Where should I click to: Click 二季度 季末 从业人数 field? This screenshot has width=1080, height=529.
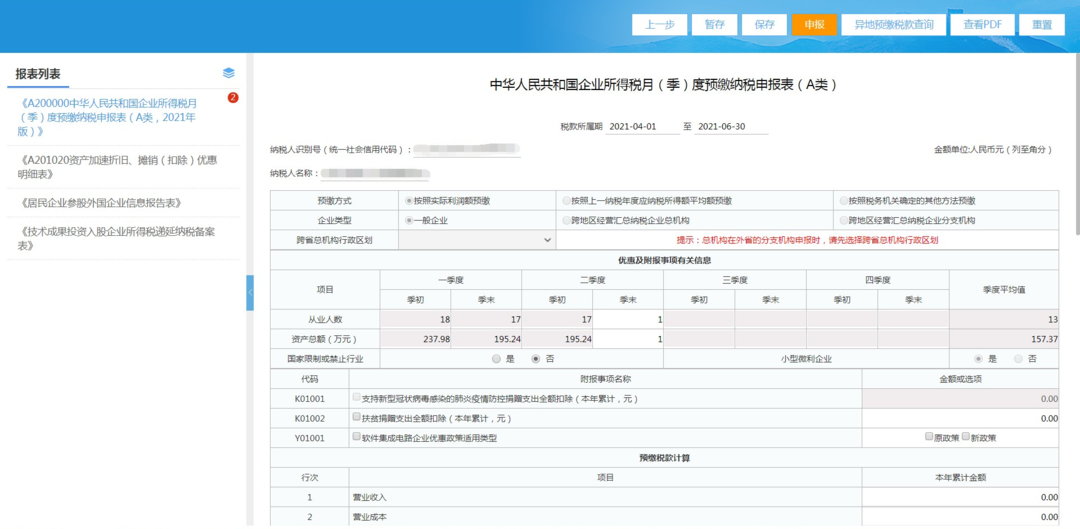point(628,320)
